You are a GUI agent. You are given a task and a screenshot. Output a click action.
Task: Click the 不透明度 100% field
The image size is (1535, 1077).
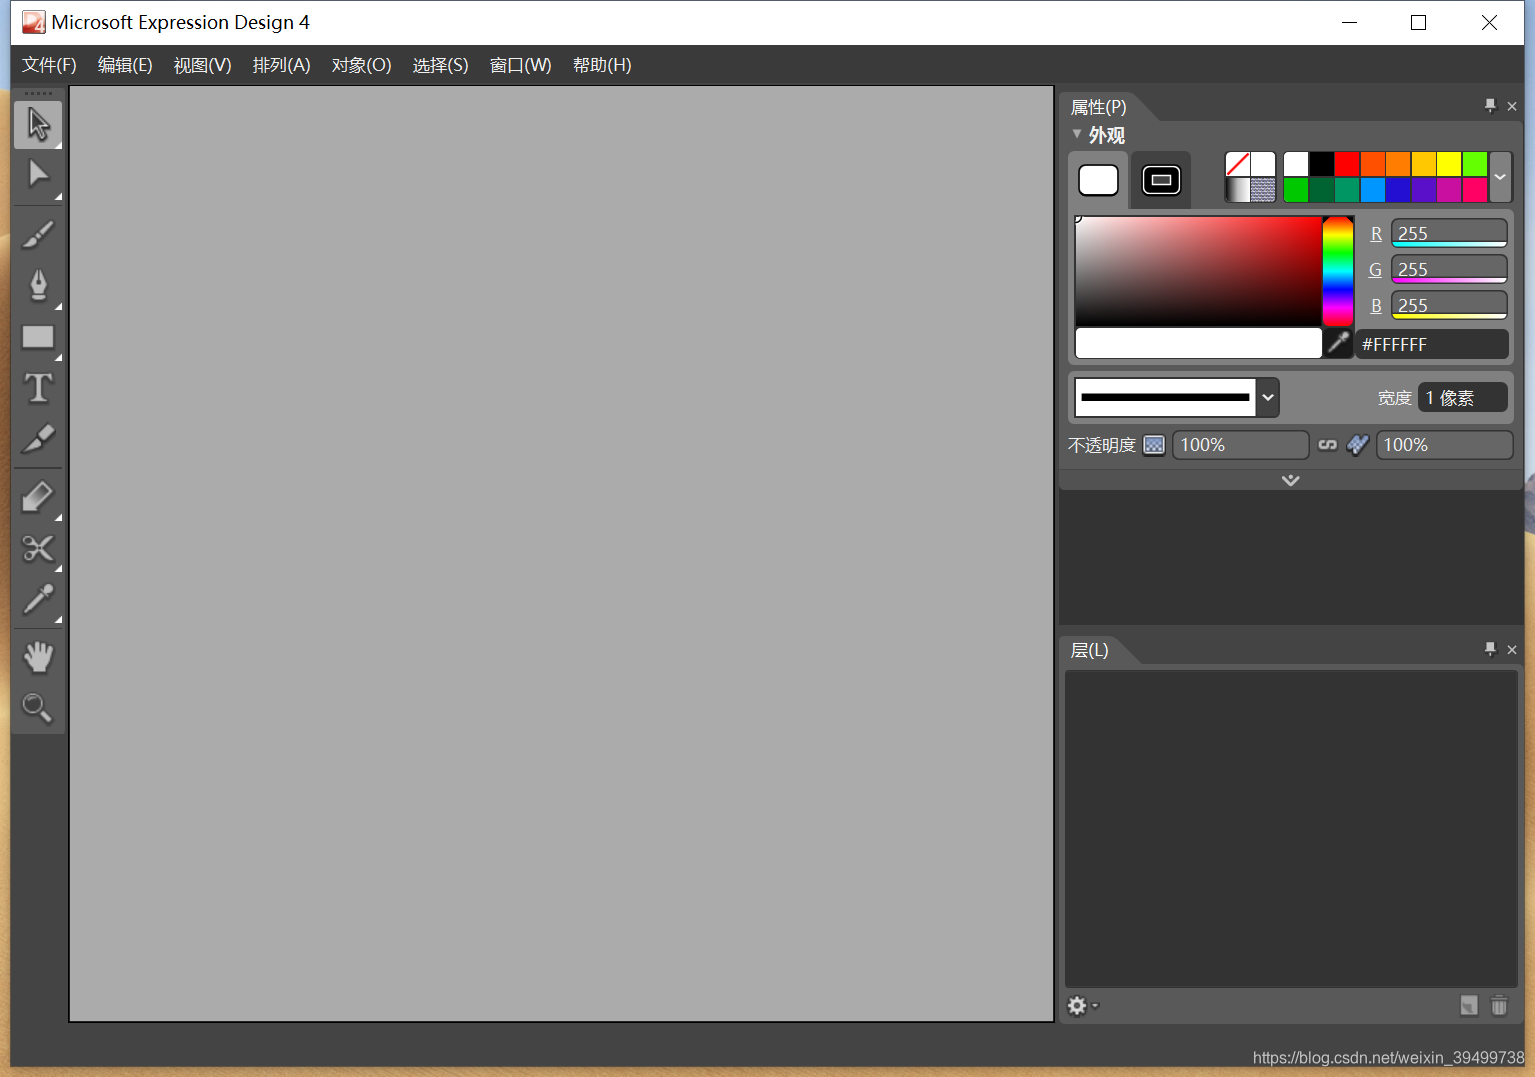point(1240,445)
